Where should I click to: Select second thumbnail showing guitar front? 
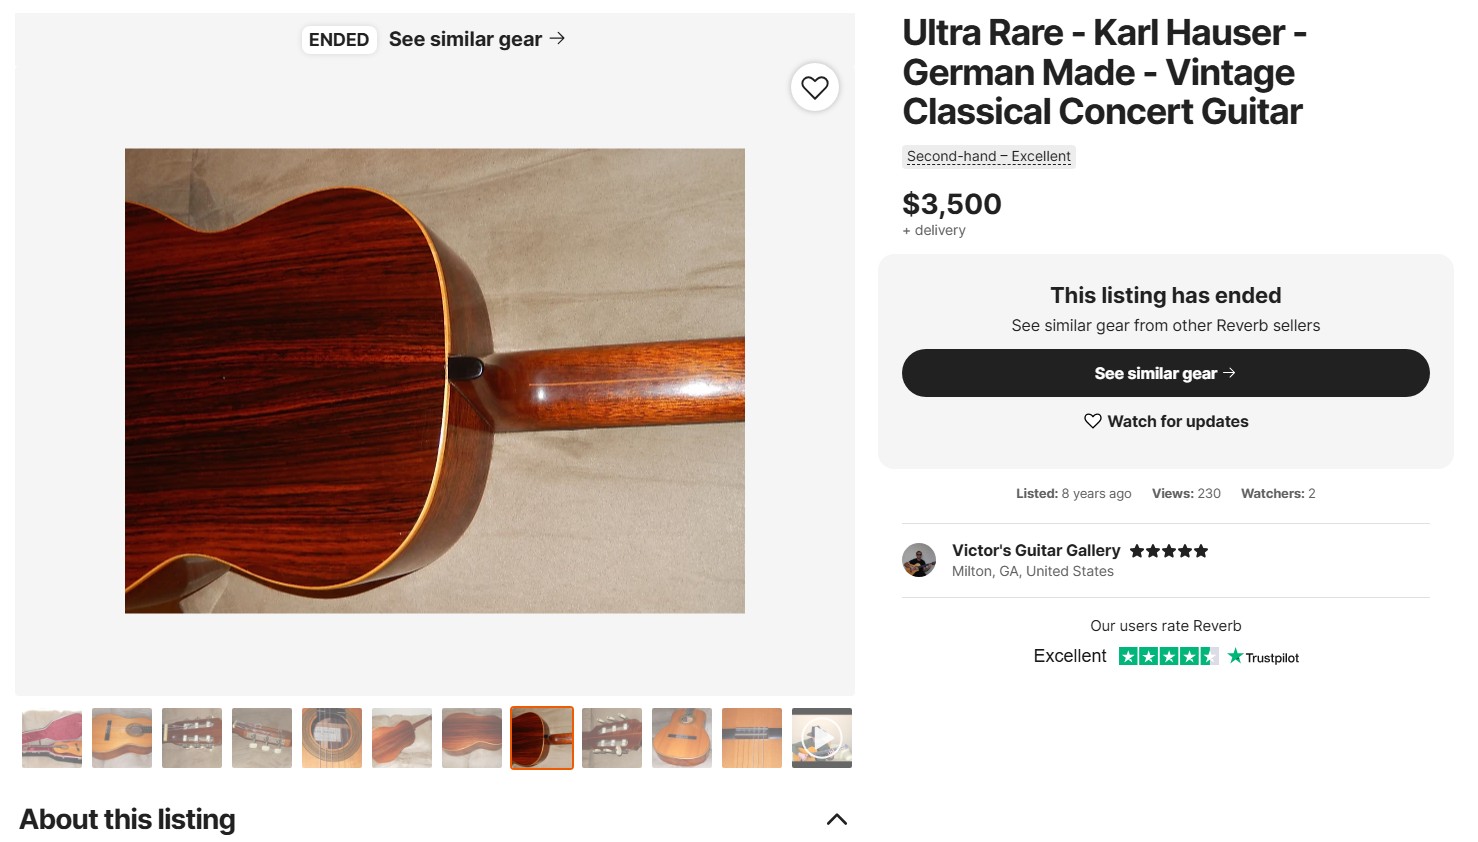point(122,738)
